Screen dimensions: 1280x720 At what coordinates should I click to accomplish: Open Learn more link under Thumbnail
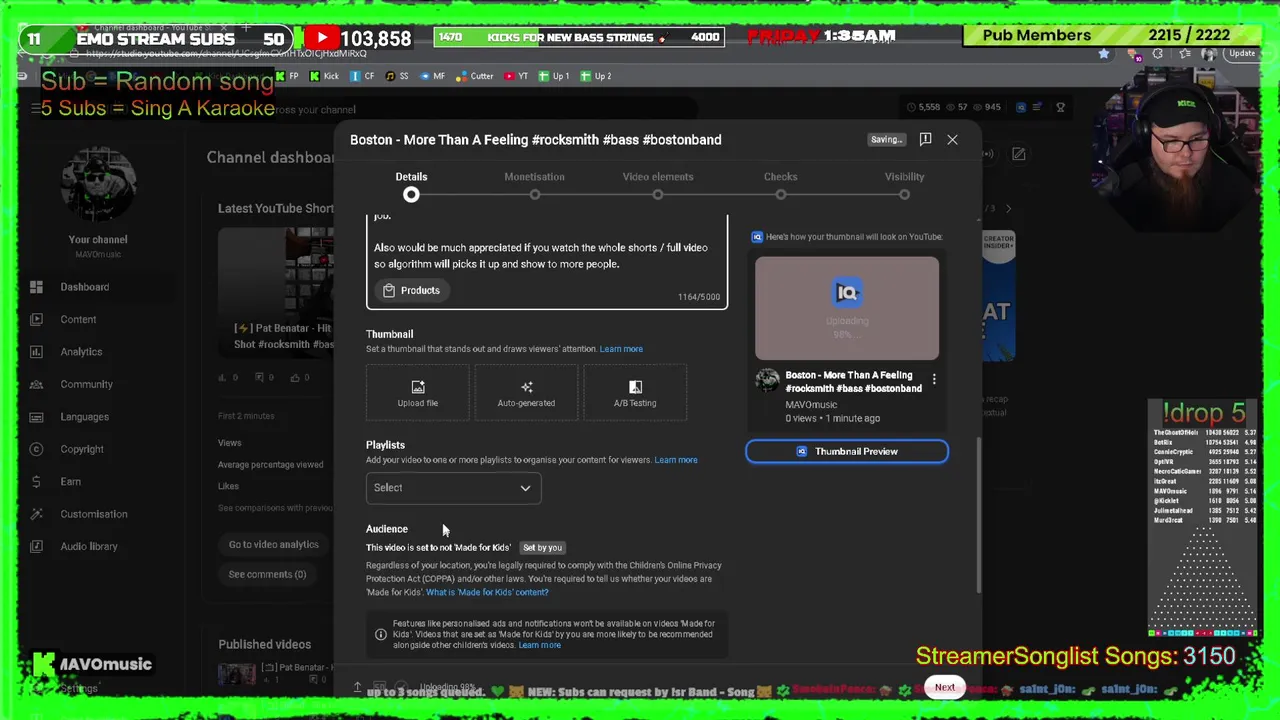[x=621, y=349]
